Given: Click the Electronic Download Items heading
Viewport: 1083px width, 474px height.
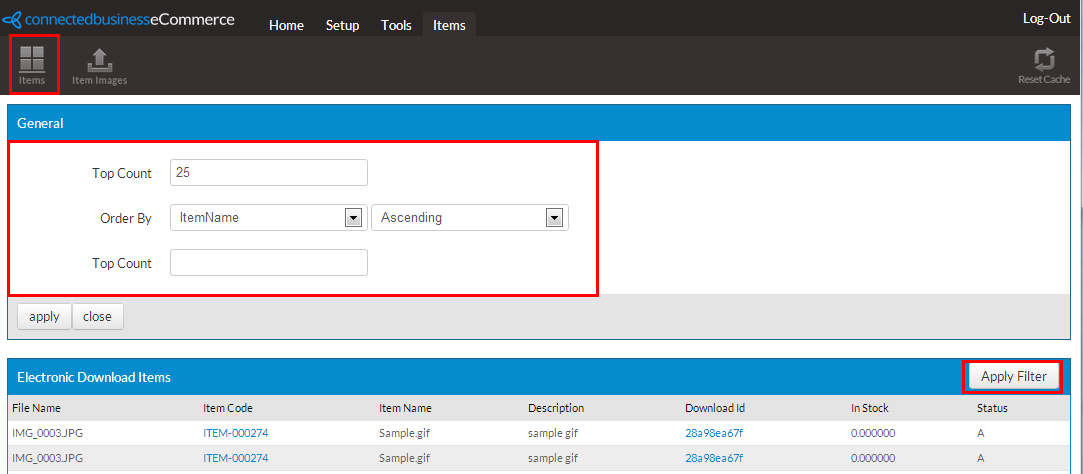Looking at the screenshot, I should tap(94, 377).
